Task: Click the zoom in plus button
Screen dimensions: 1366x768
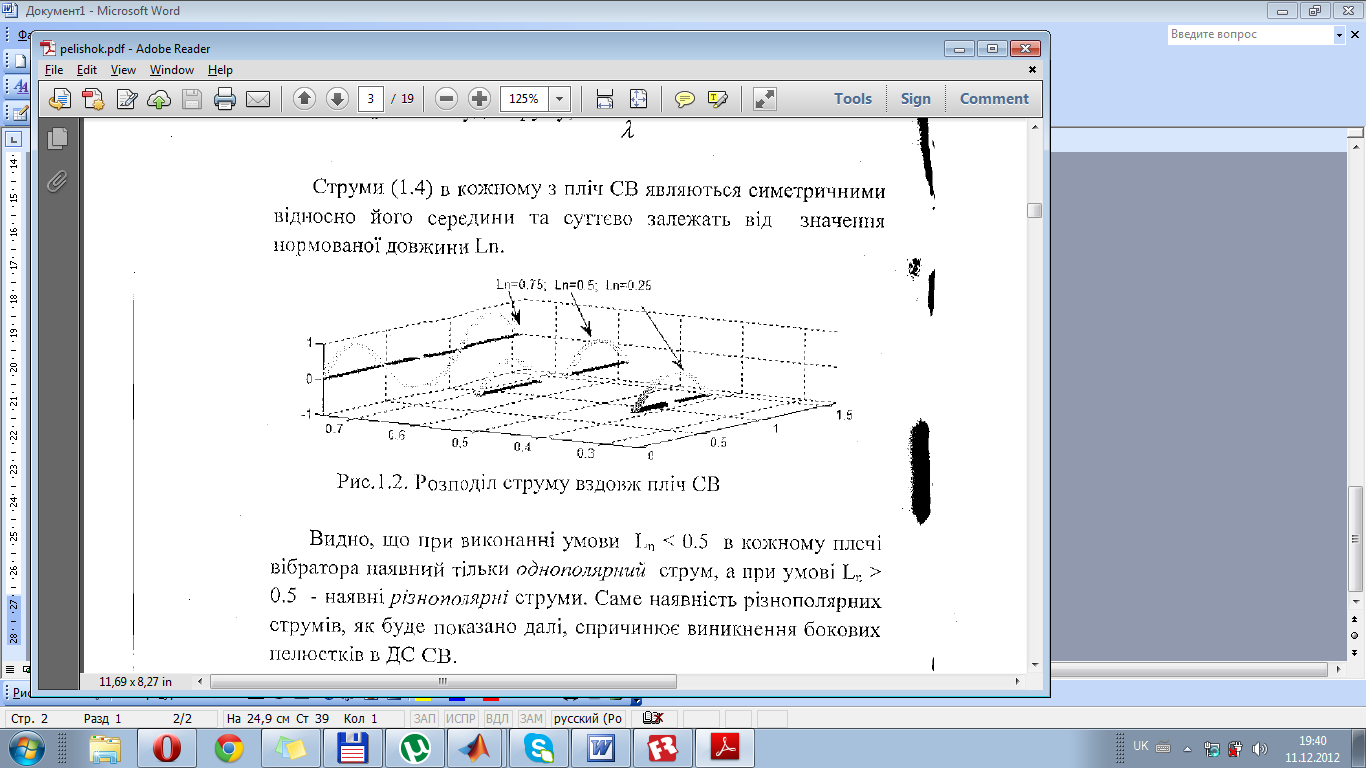Action: coord(479,99)
